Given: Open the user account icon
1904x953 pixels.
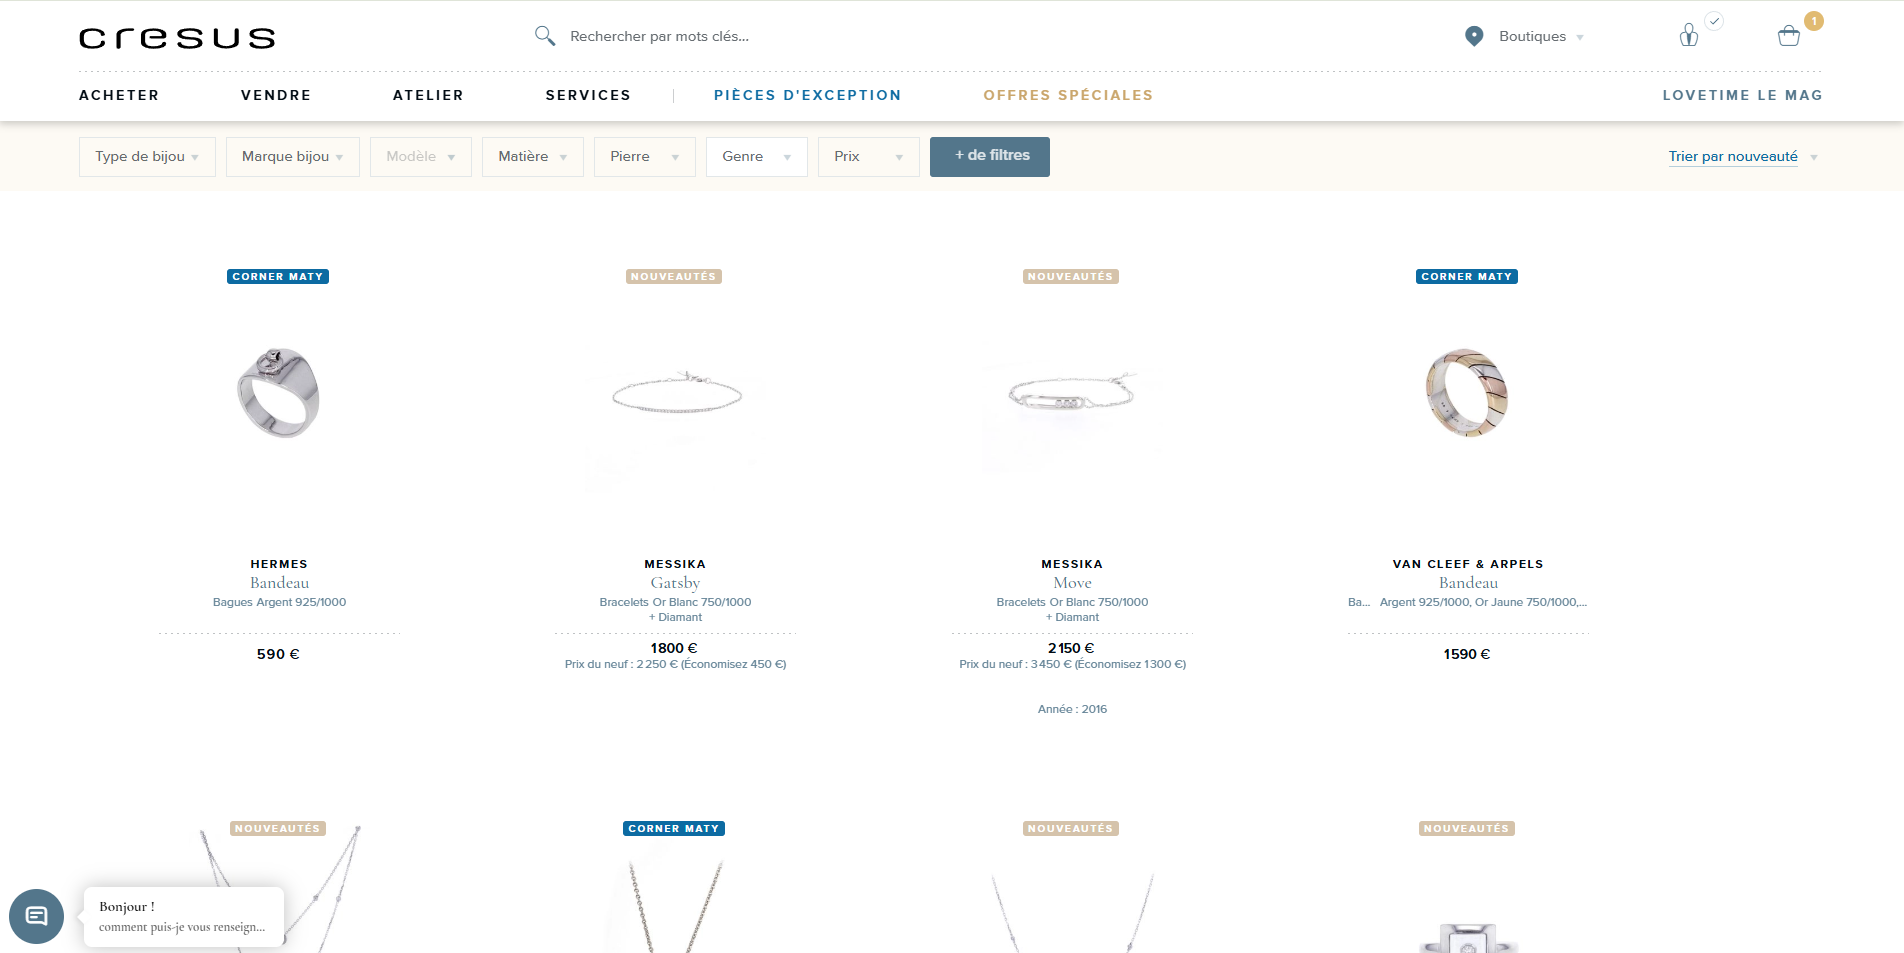Looking at the screenshot, I should [x=1689, y=36].
